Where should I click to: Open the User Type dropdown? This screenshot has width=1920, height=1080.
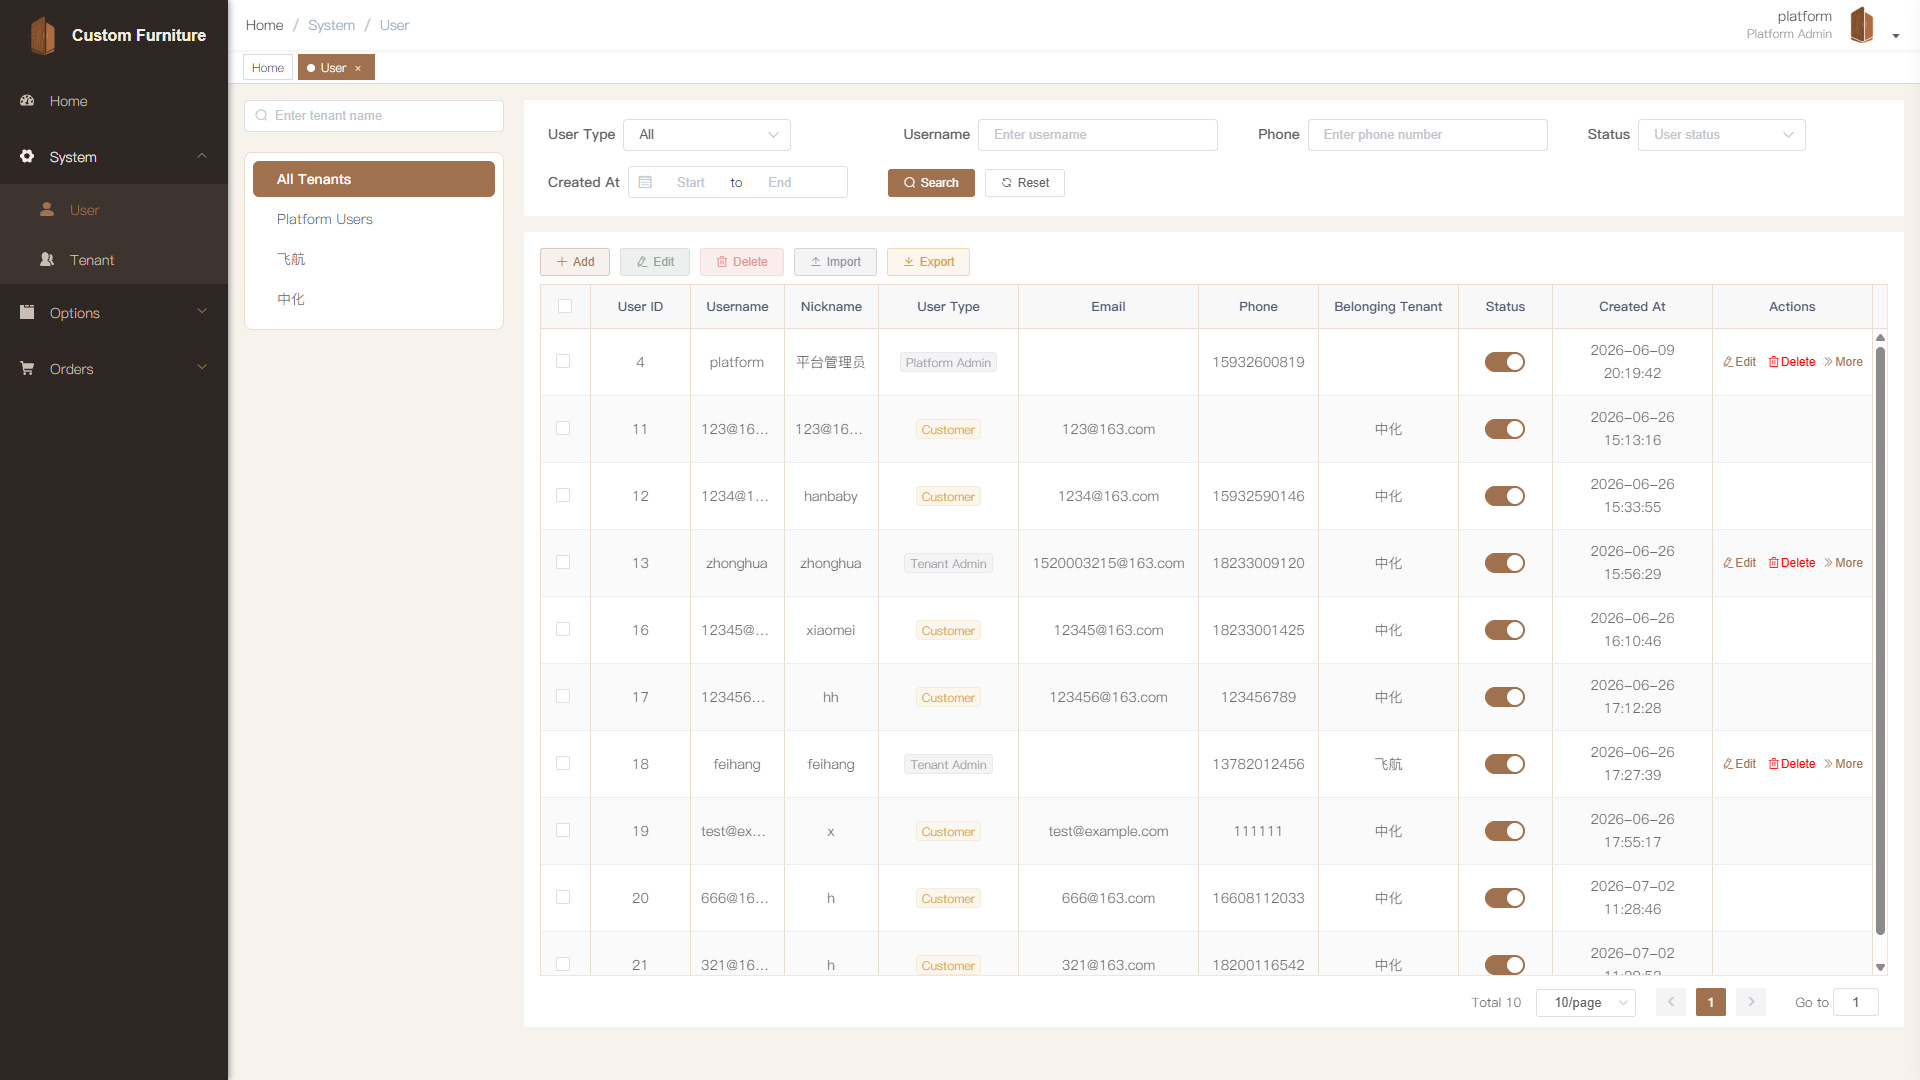tap(707, 135)
